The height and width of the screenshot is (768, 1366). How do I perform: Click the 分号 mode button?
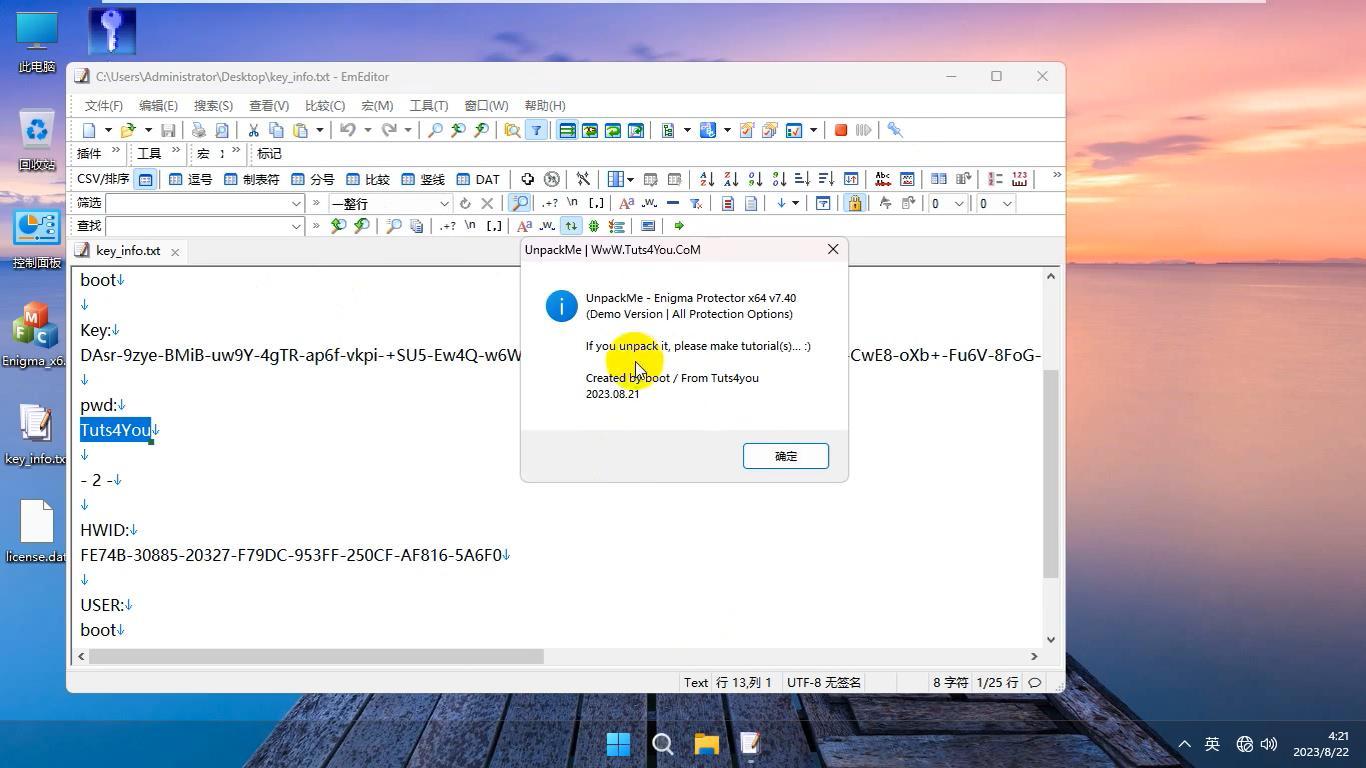(312, 179)
